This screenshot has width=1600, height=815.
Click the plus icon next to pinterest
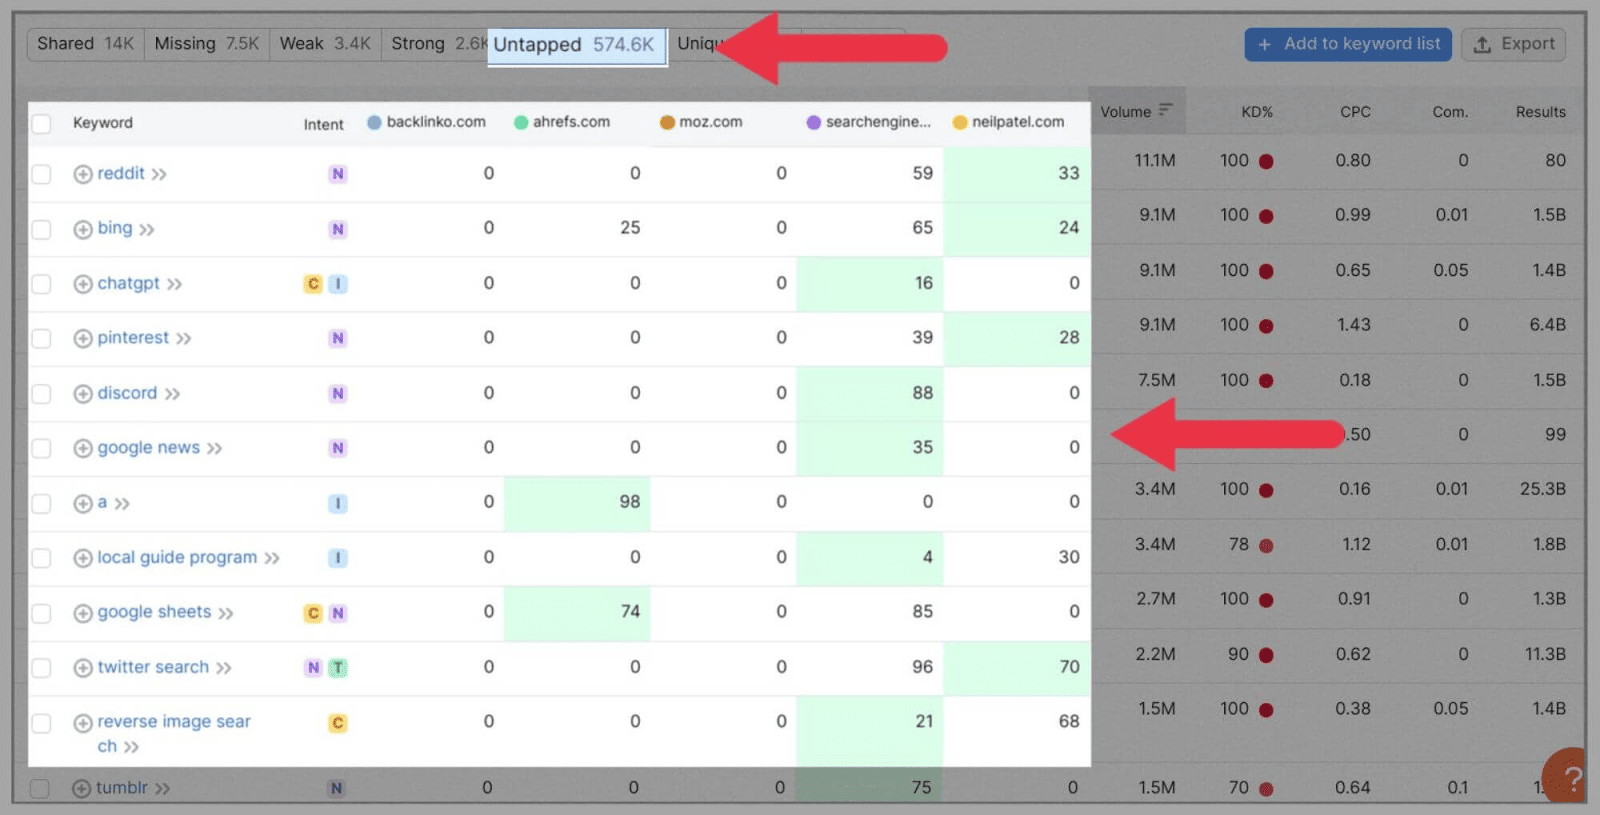point(83,339)
